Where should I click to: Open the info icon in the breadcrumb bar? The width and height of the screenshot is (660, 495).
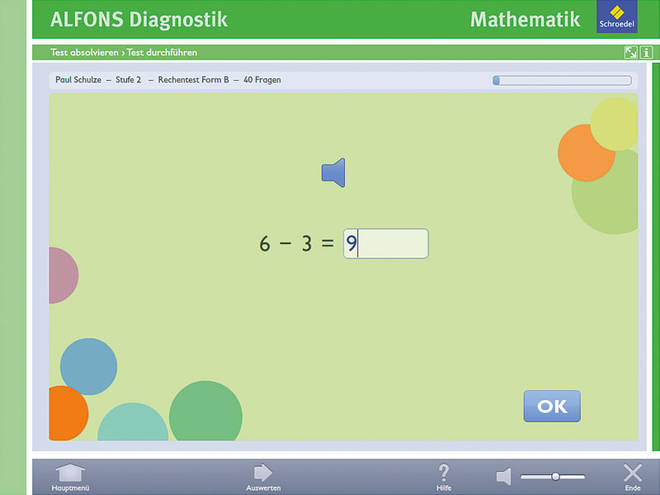647,53
